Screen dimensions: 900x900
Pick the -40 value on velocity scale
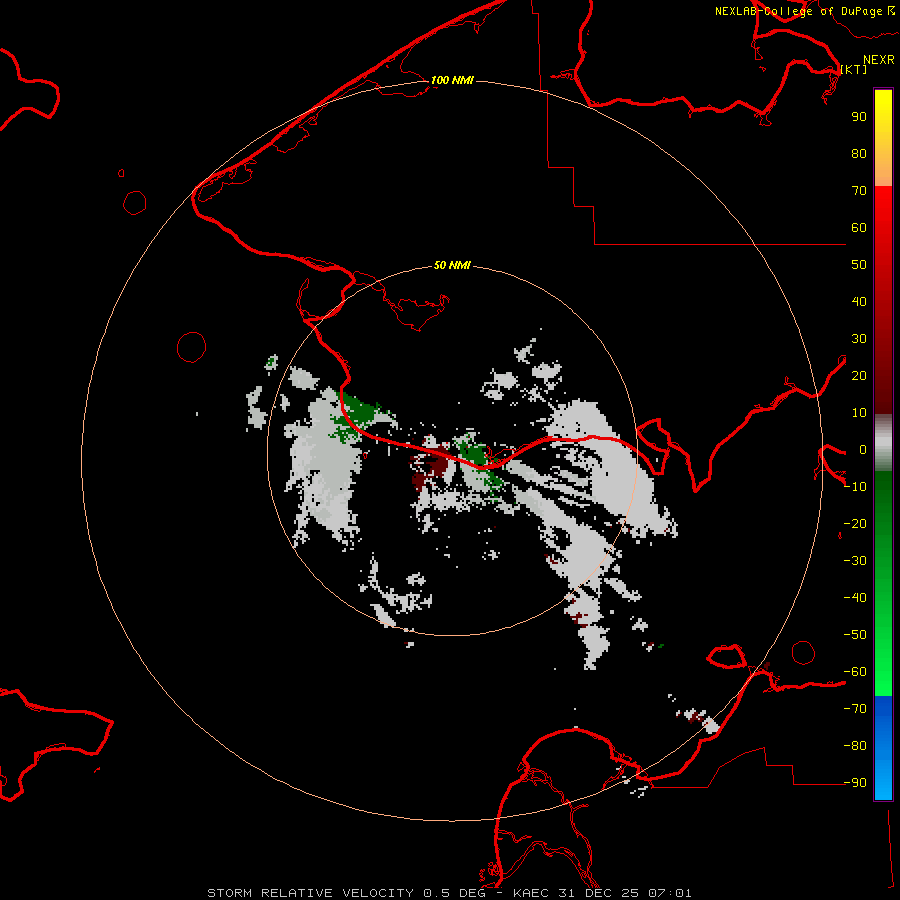pyautogui.click(x=855, y=598)
